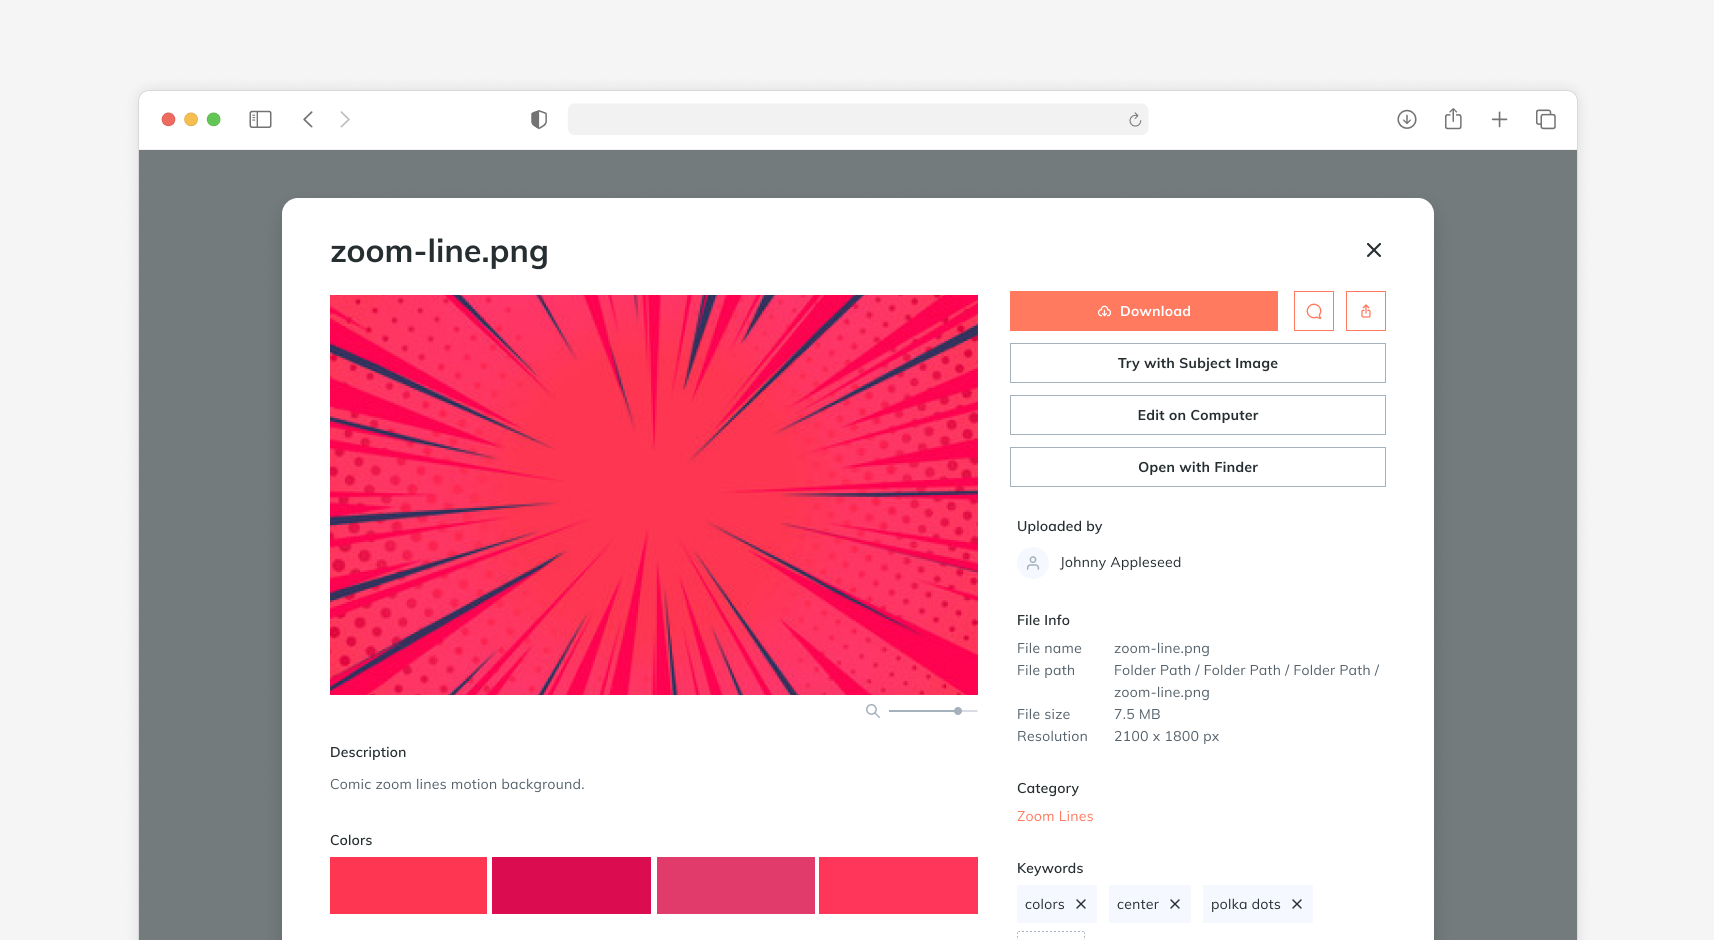The image size is (1714, 940).
Task: Show all tabs using the tab overview icon
Action: [x=1545, y=119]
